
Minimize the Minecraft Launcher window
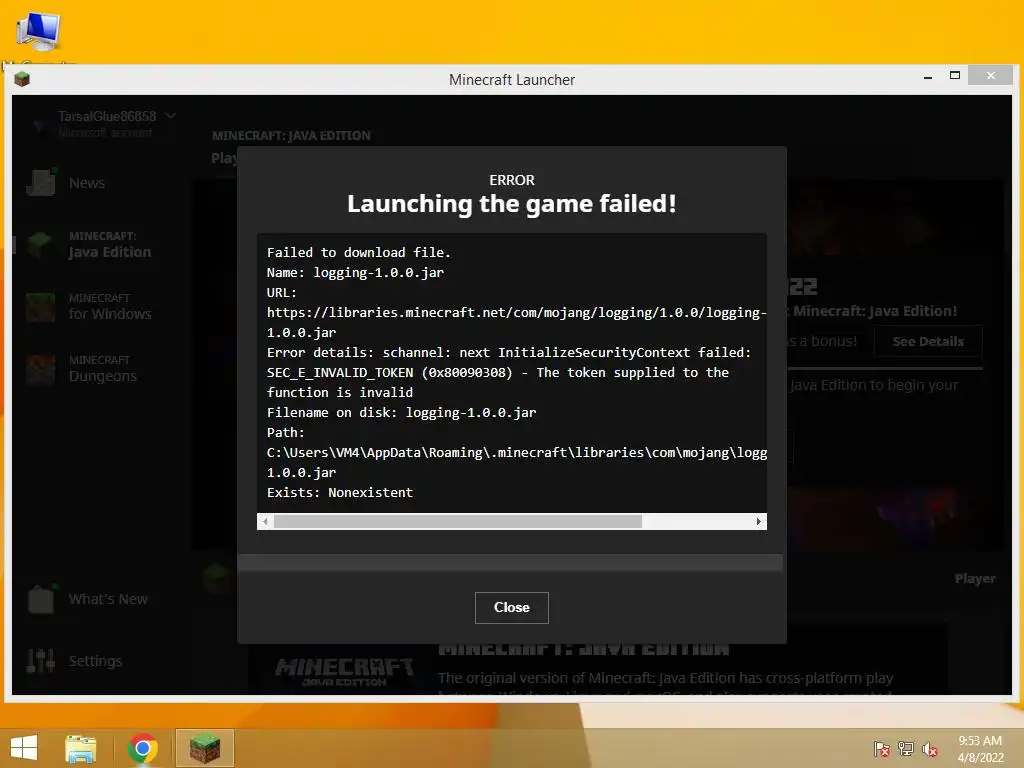927,77
